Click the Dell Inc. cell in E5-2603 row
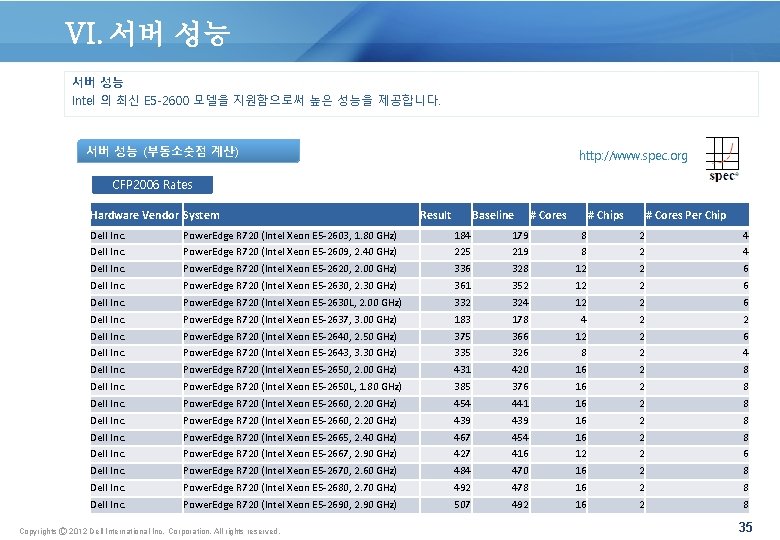The image size is (780, 540). click(136, 236)
